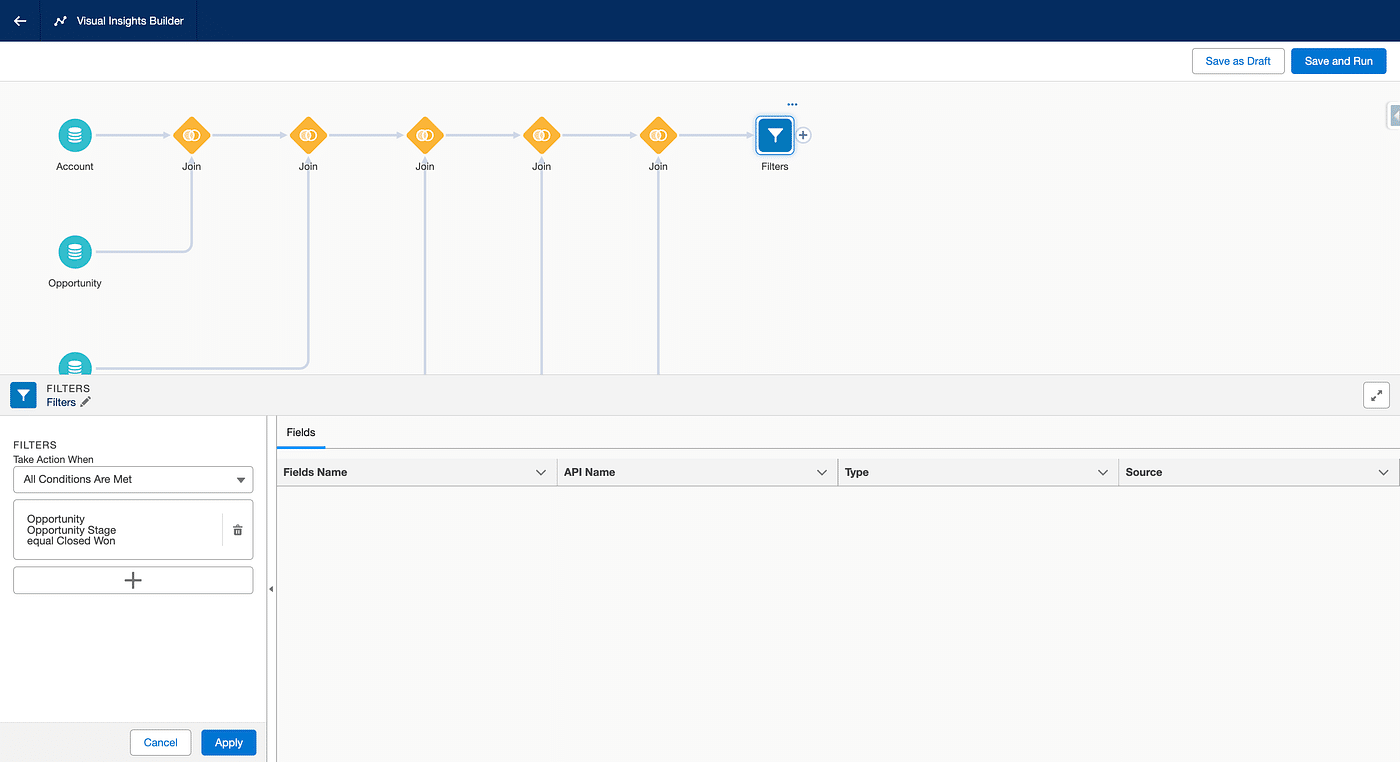Add a new filter condition
Viewport: 1400px width, 762px height.
(133, 580)
